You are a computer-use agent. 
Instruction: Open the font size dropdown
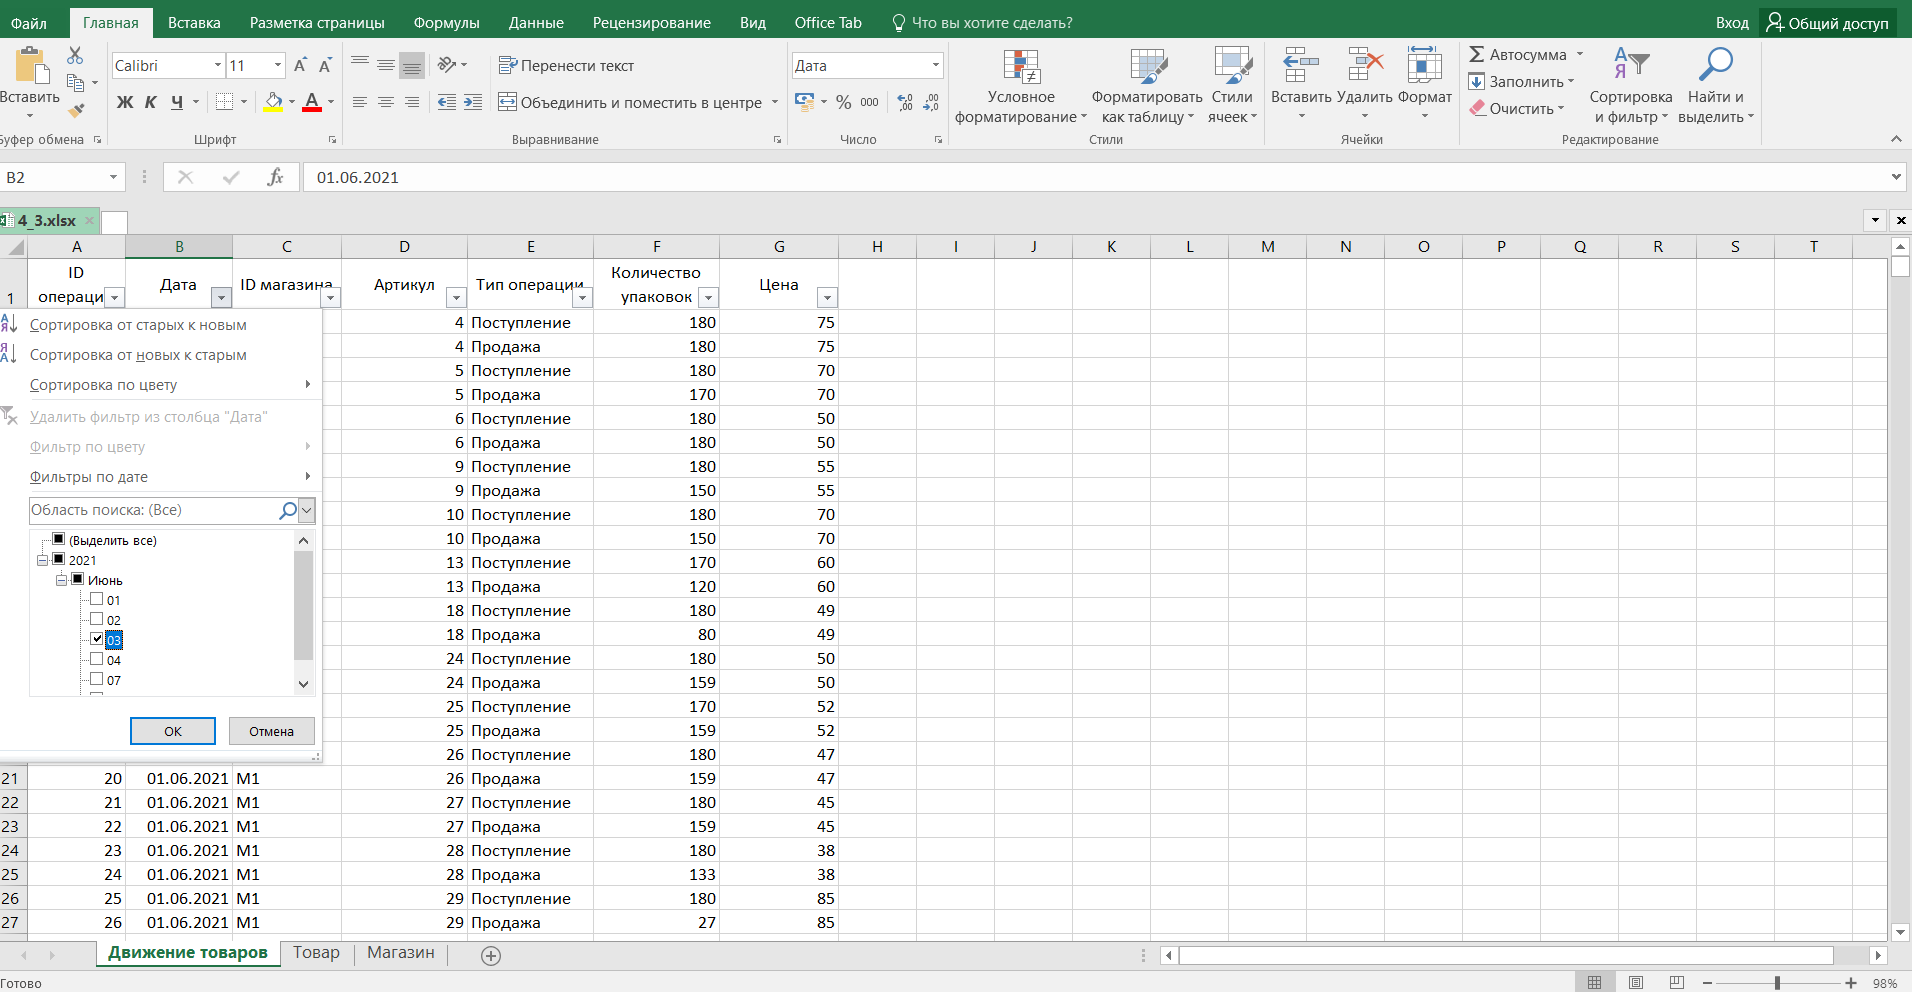point(278,66)
